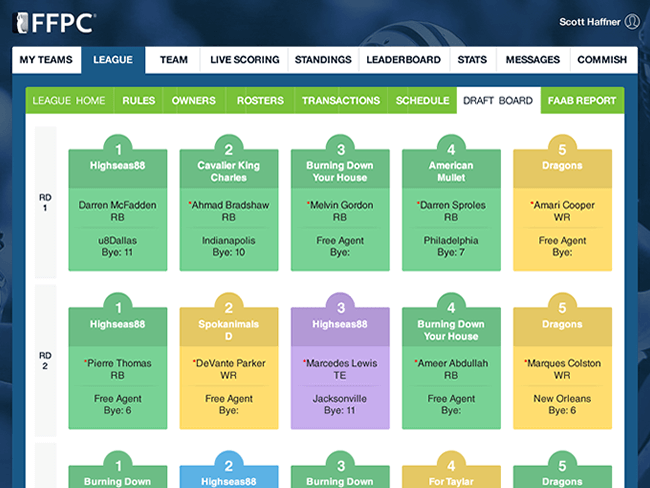This screenshot has height=488, width=650.
Task: View the Leaderboard tab
Action: pyautogui.click(x=403, y=60)
